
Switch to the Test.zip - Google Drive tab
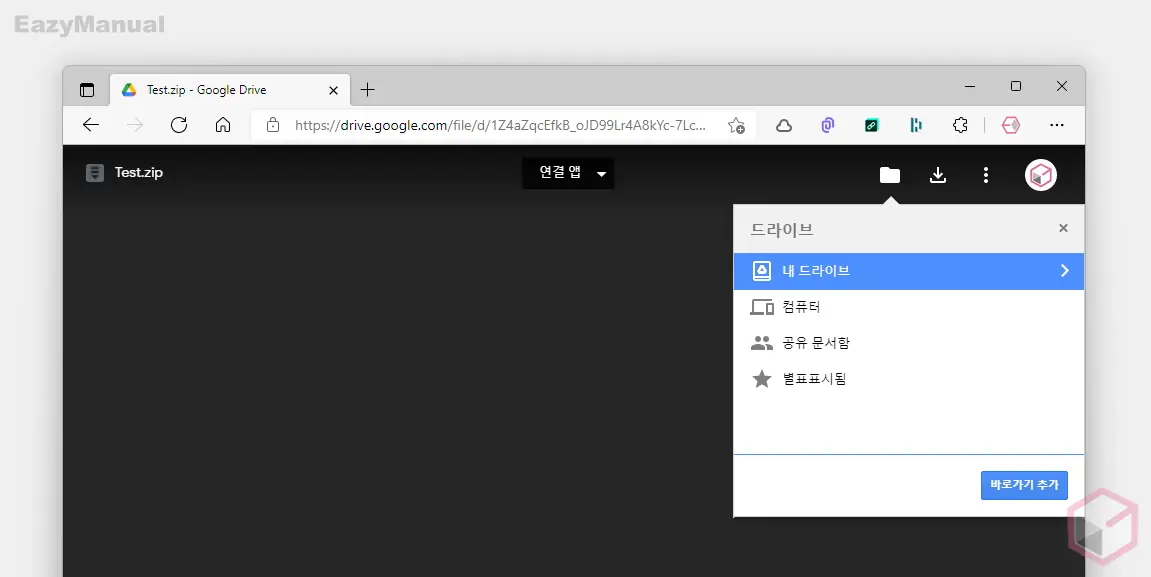coord(220,89)
